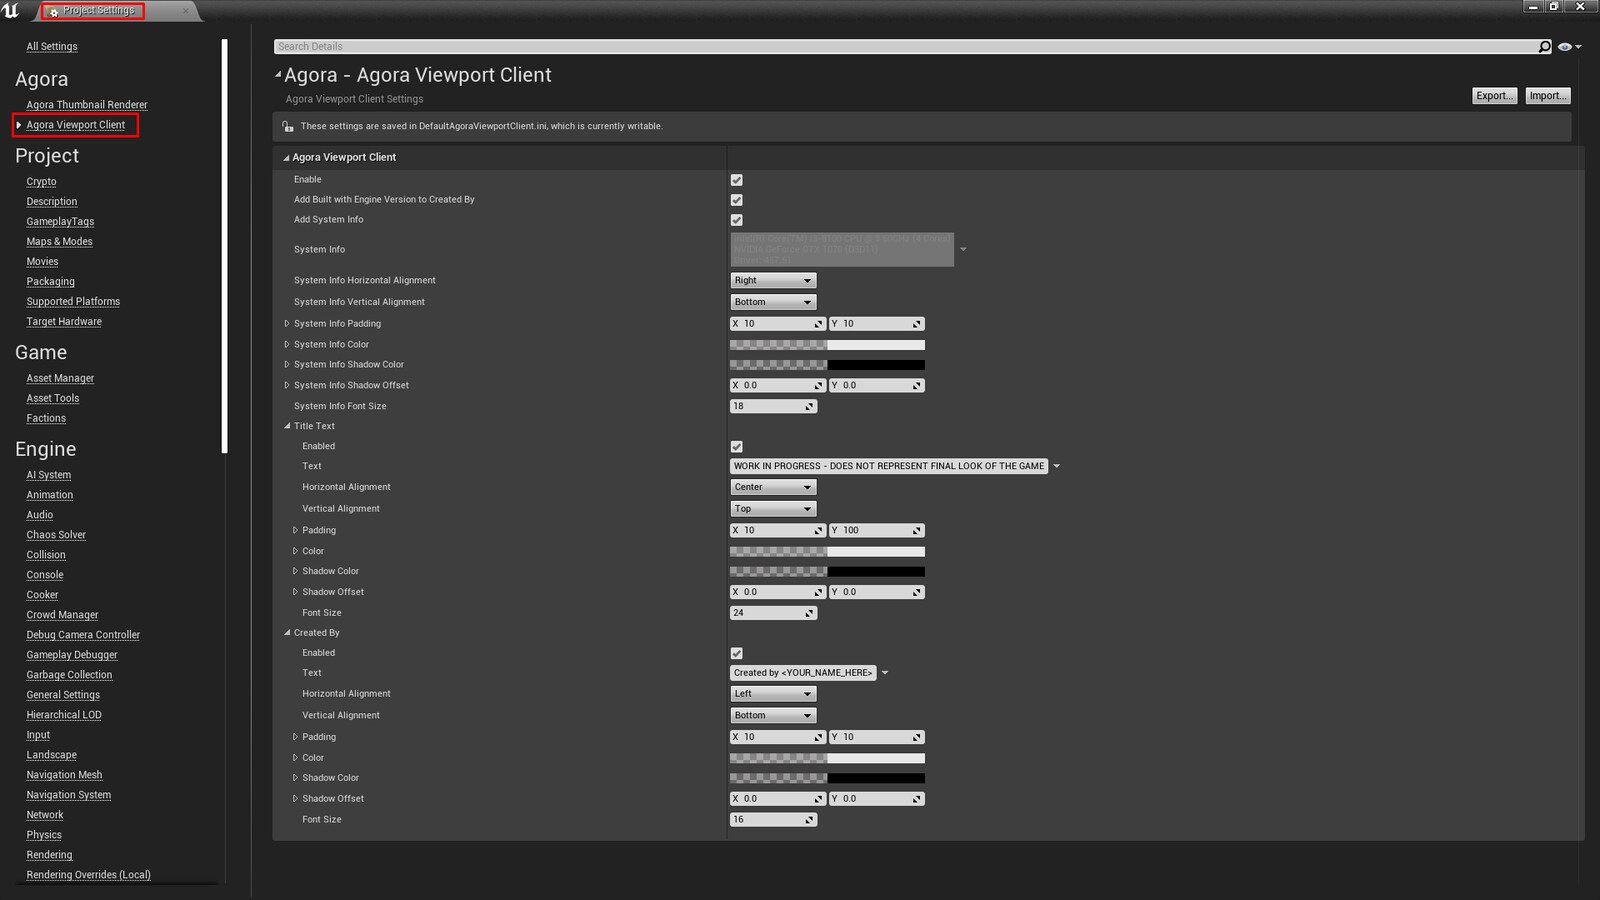Toggle Add Built with Engine Version checkbox
This screenshot has height=900, width=1600.
[737, 200]
